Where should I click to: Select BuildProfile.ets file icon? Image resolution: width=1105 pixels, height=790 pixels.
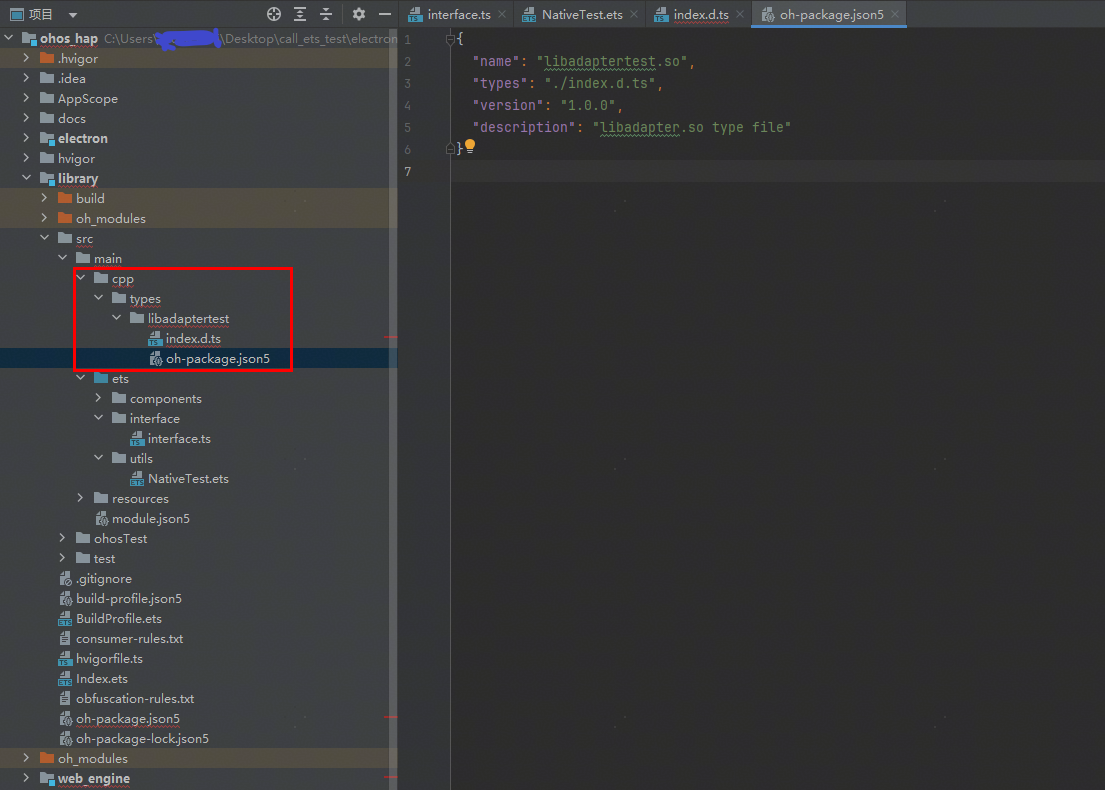coord(65,619)
